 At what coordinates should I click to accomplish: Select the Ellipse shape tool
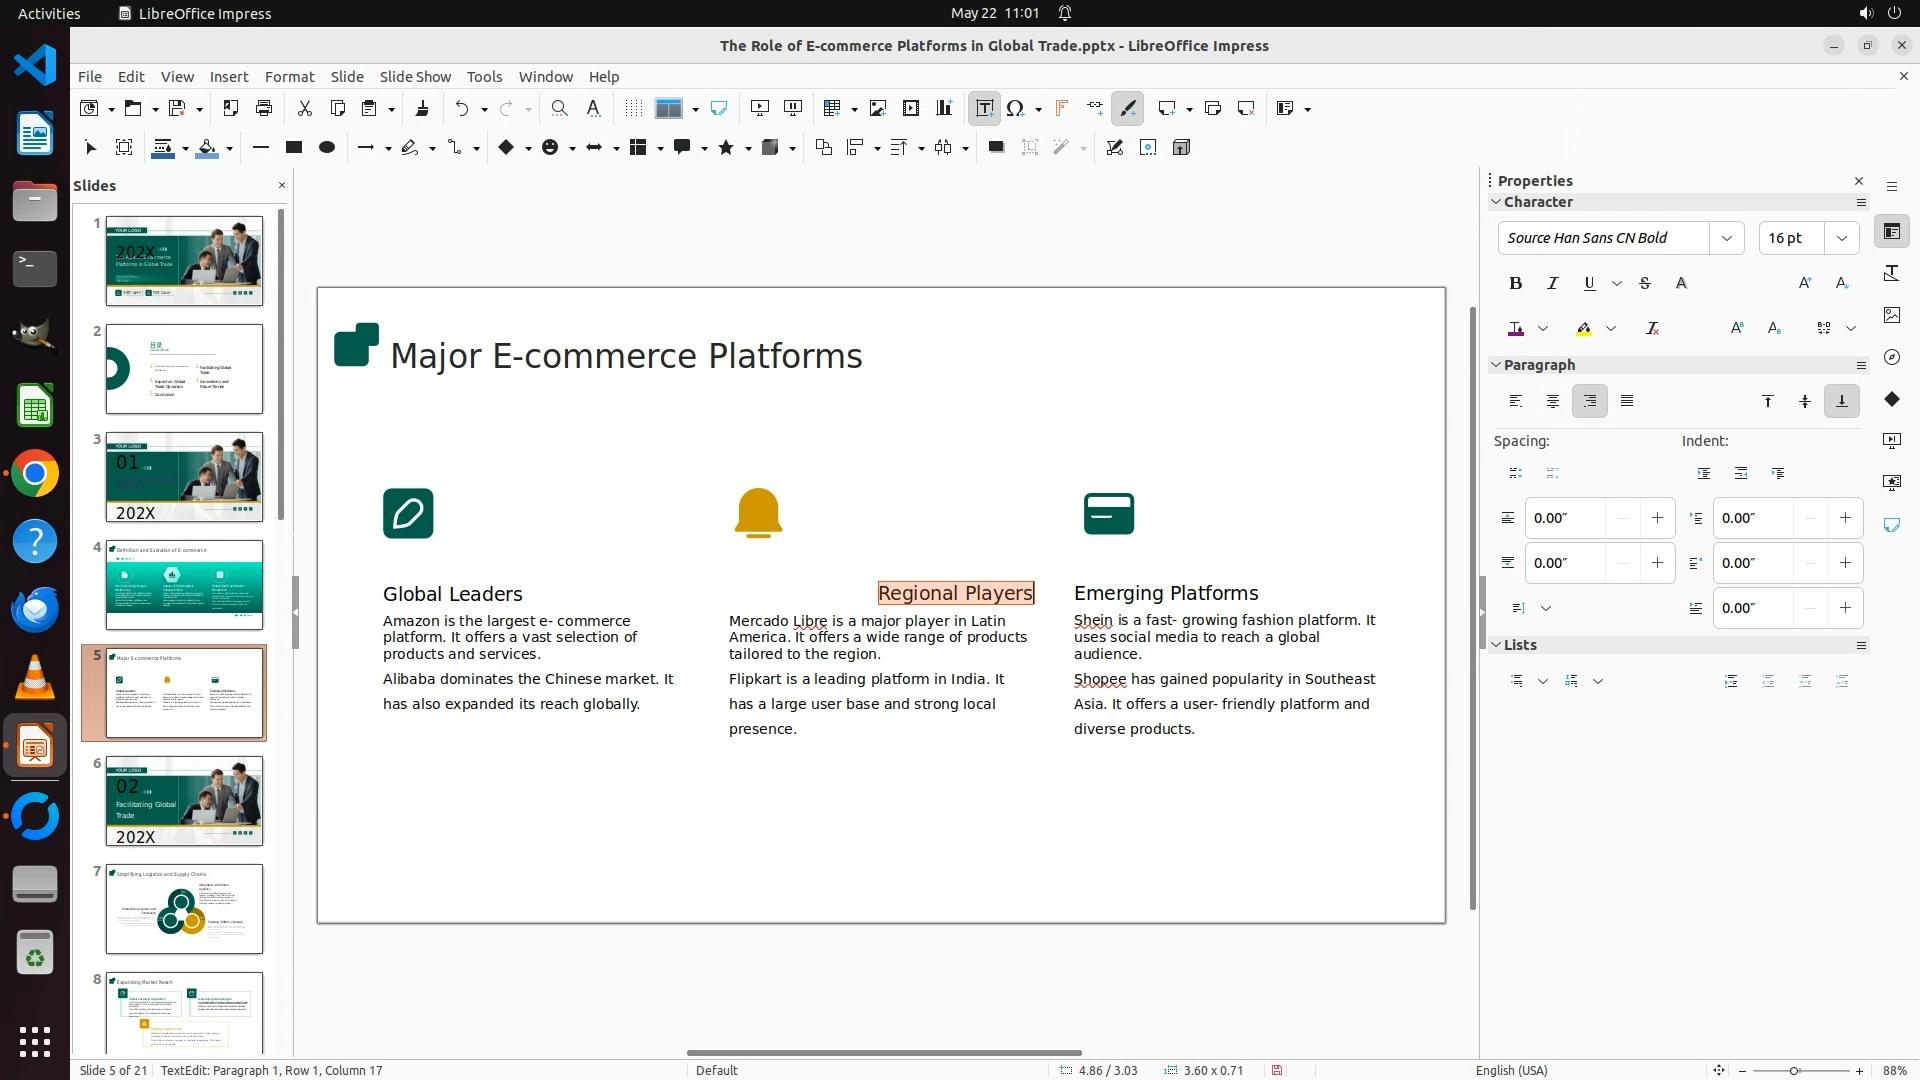click(326, 147)
